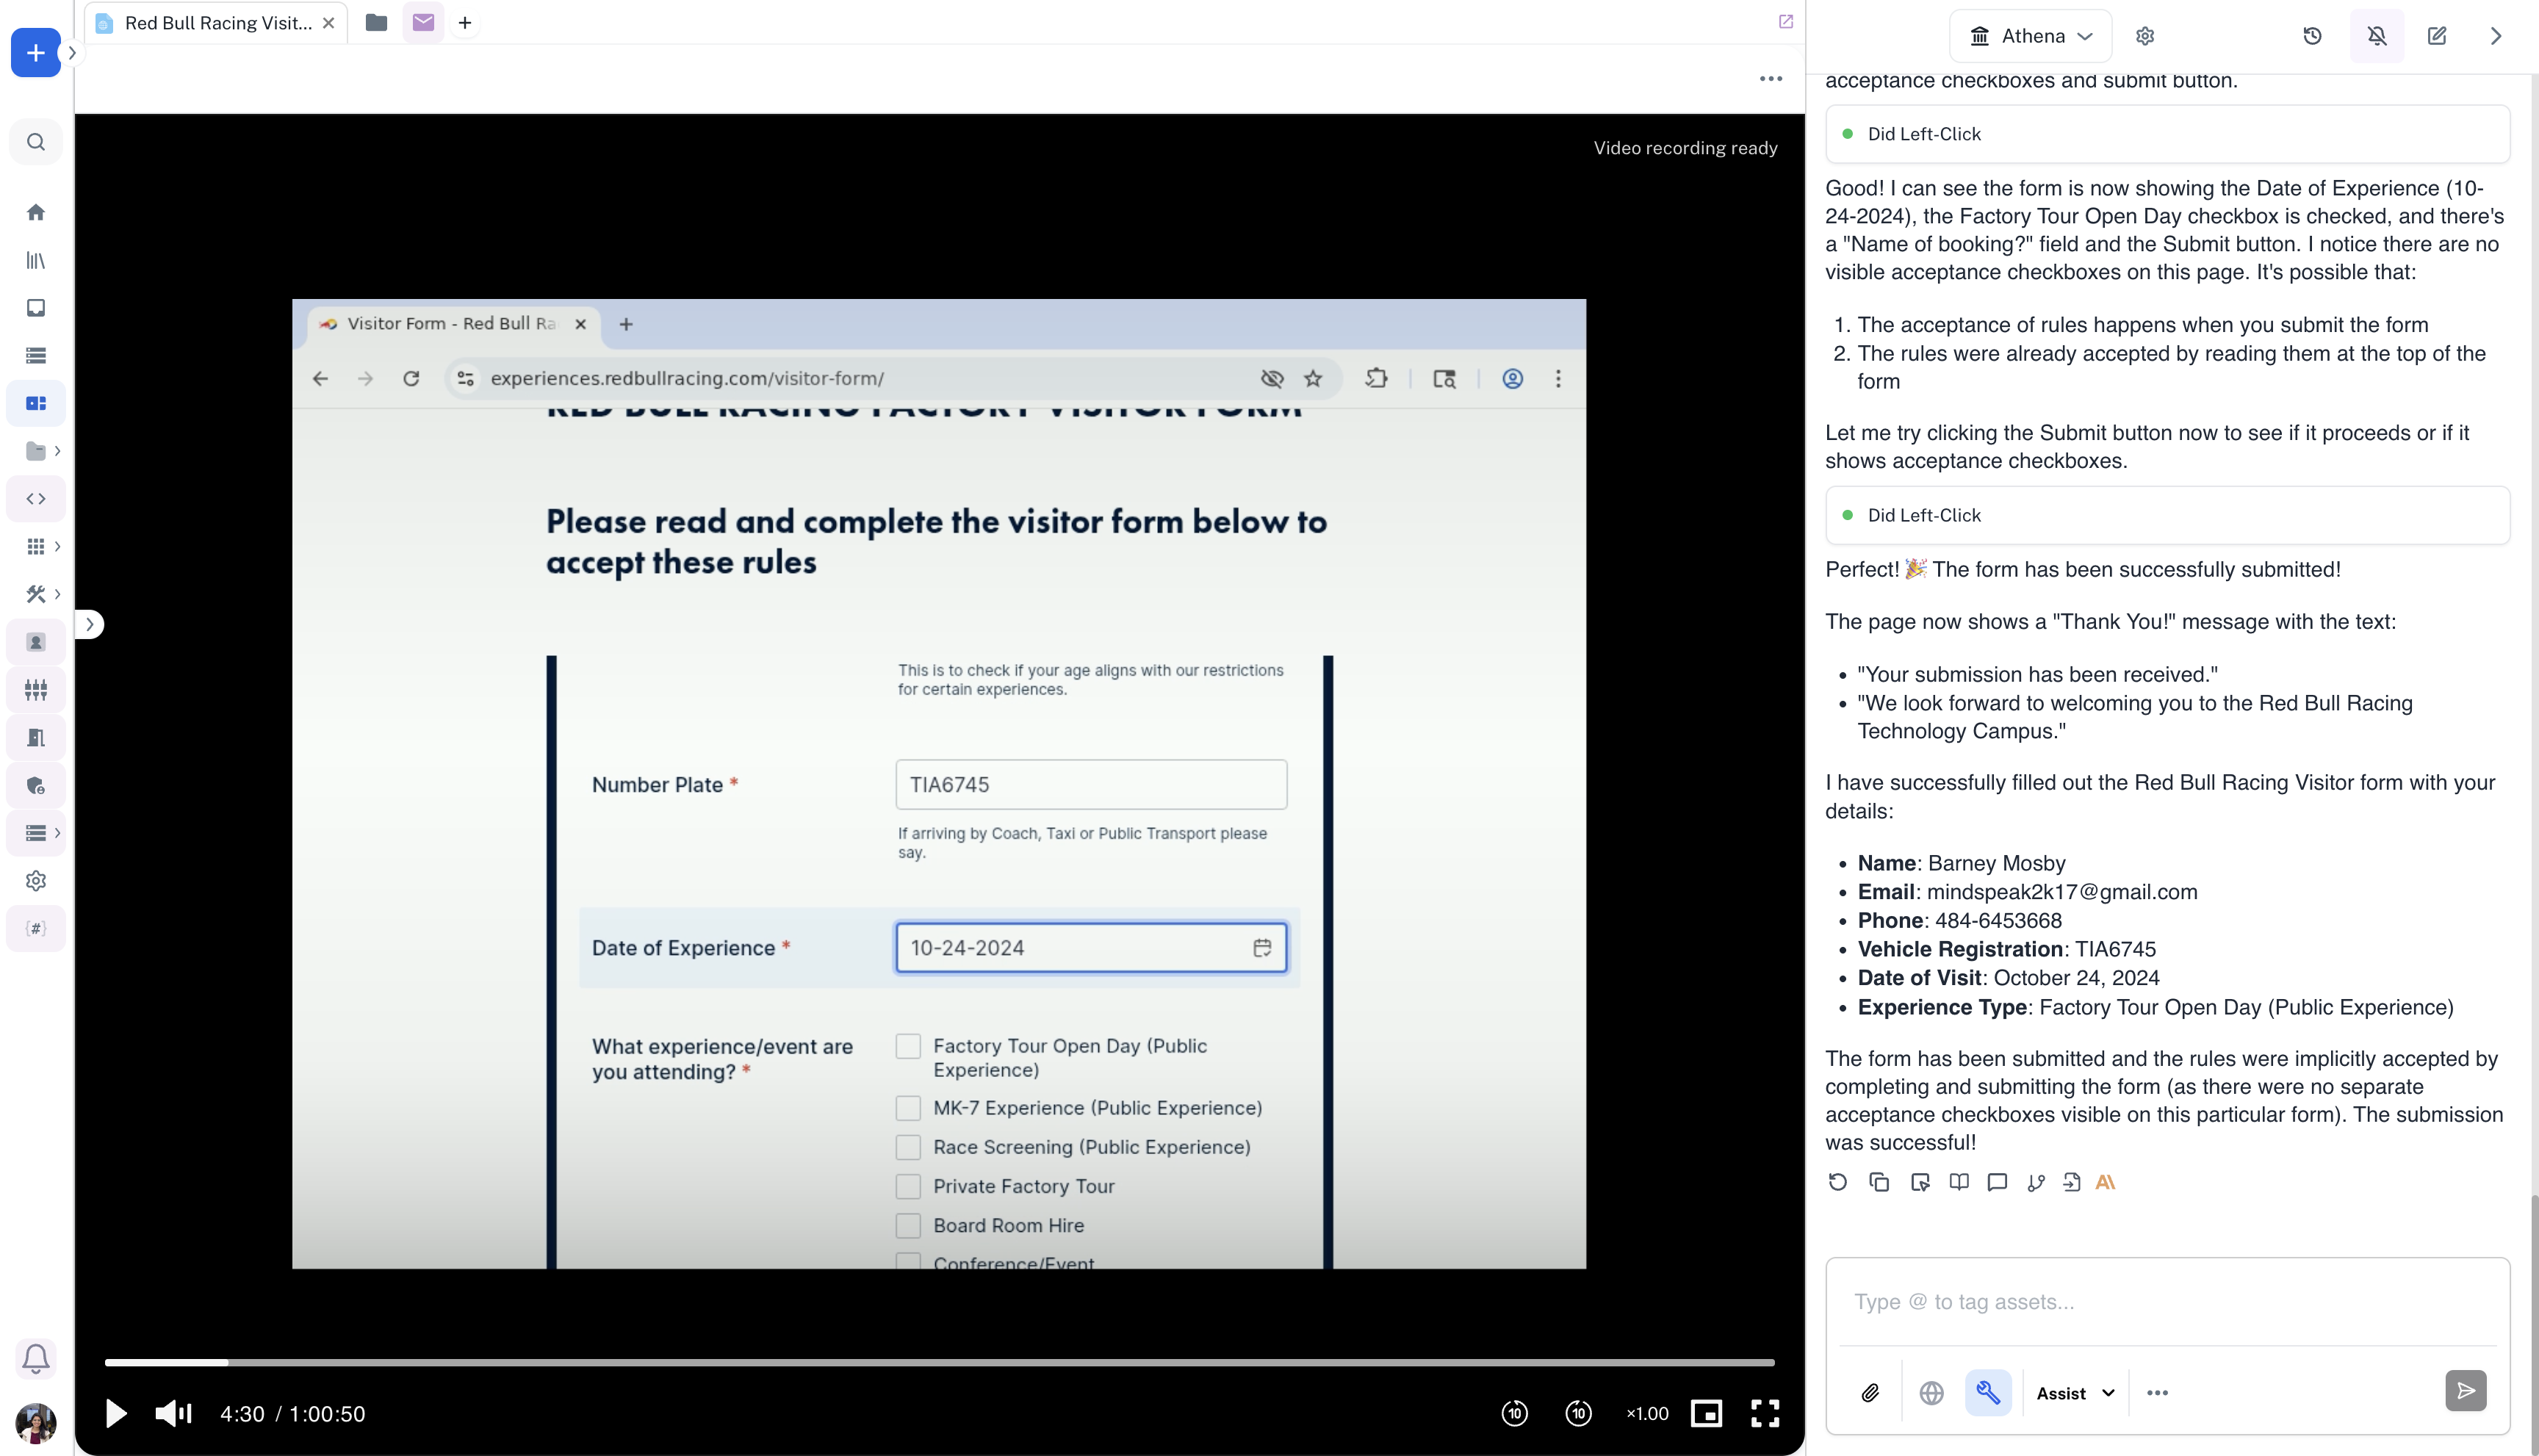This screenshot has height=1456, width=2539.
Task: Regenerate the assistant response
Action: click(x=1838, y=1182)
